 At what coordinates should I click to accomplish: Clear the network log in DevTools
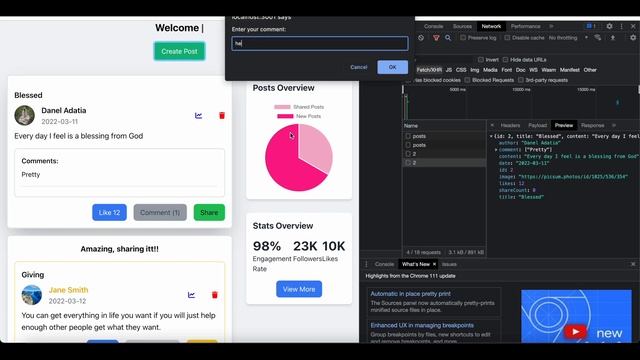pyautogui.click(x=421, y=38)
